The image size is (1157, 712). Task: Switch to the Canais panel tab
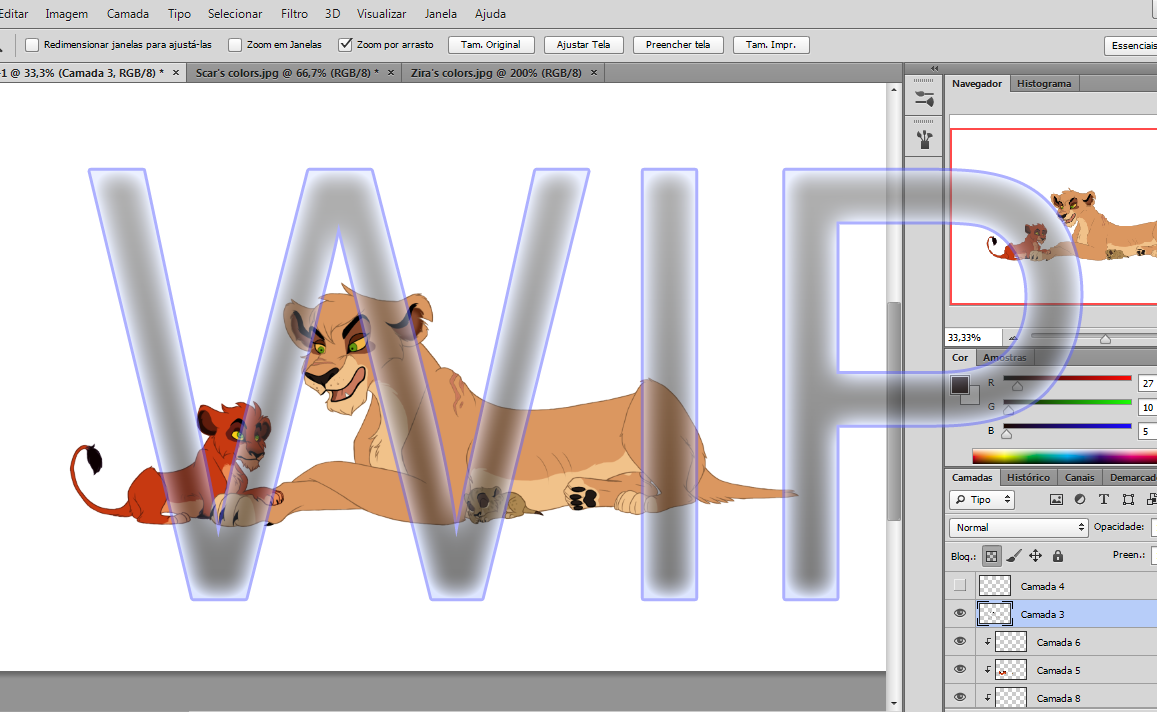[1080, 477]
